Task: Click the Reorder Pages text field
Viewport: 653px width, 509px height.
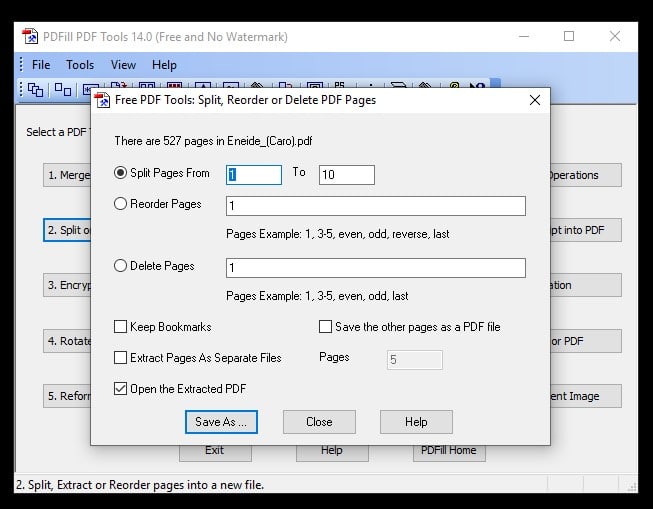Action: pyautogui.click(x=376, y=206)
